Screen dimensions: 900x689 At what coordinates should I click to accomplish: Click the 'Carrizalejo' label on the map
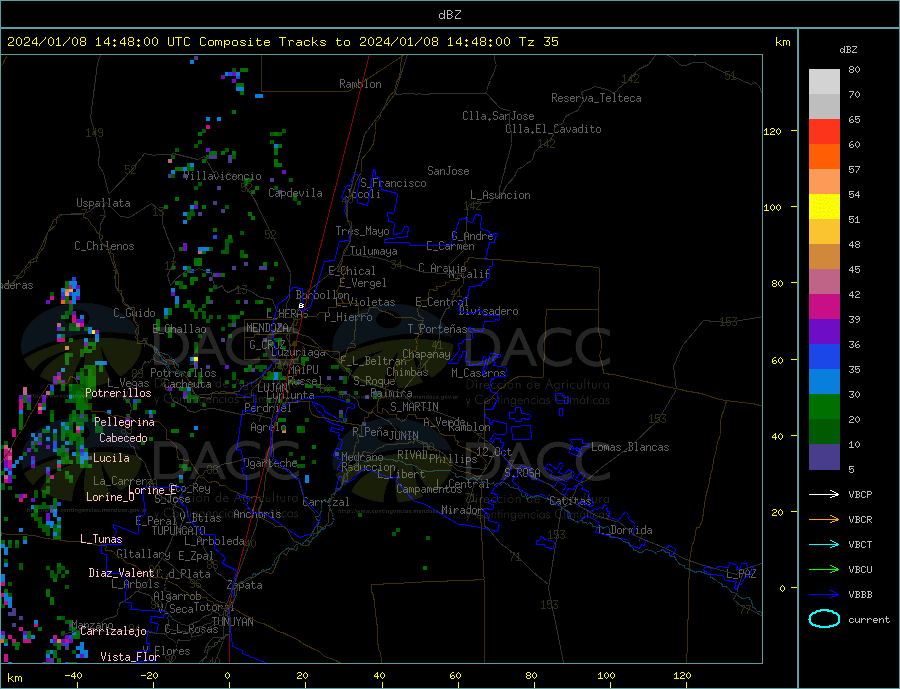(x=113, y=632)
